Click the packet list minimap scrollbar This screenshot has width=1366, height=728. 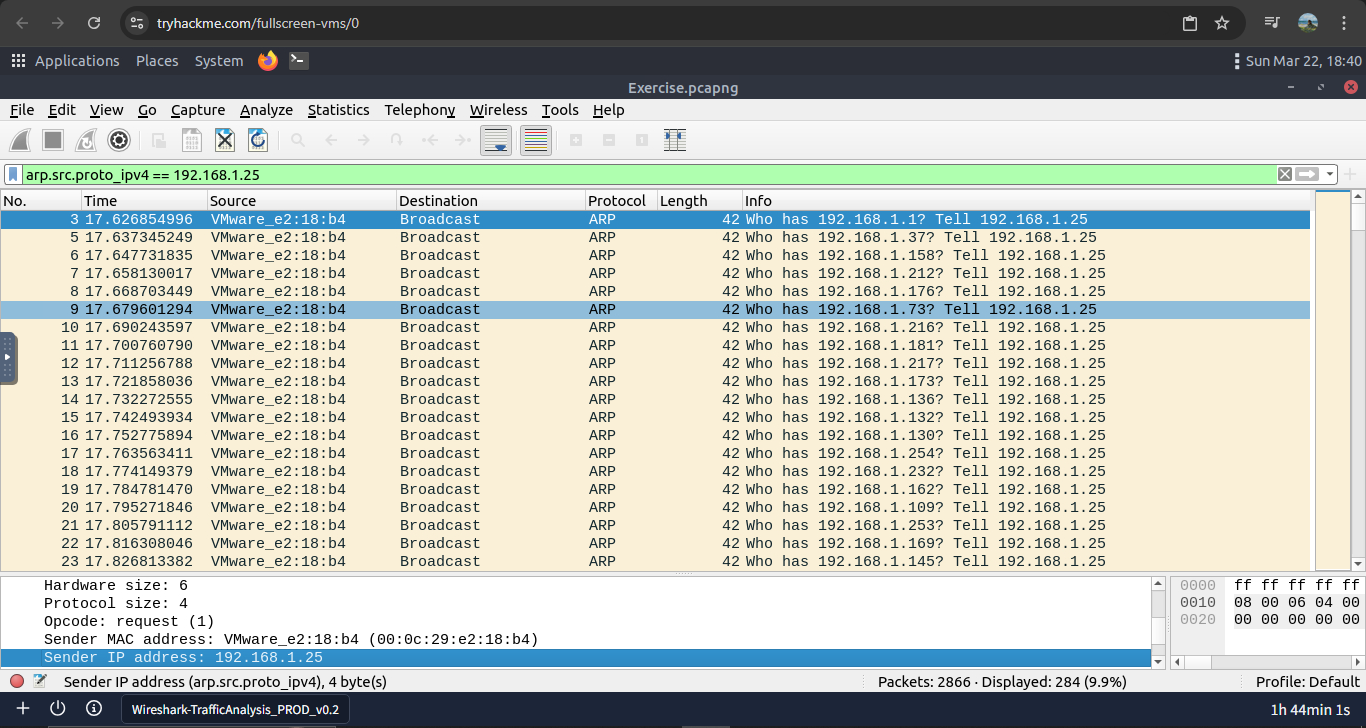tap(1331, 380)
